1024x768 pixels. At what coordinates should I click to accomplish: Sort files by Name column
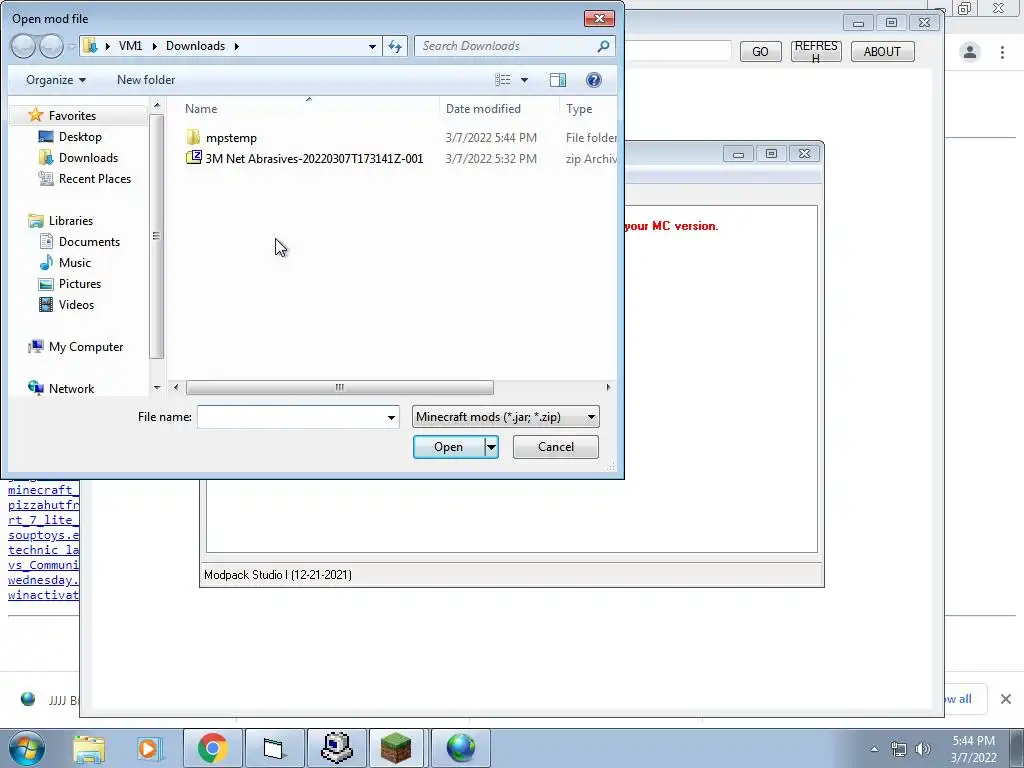[x=201, y=109]
